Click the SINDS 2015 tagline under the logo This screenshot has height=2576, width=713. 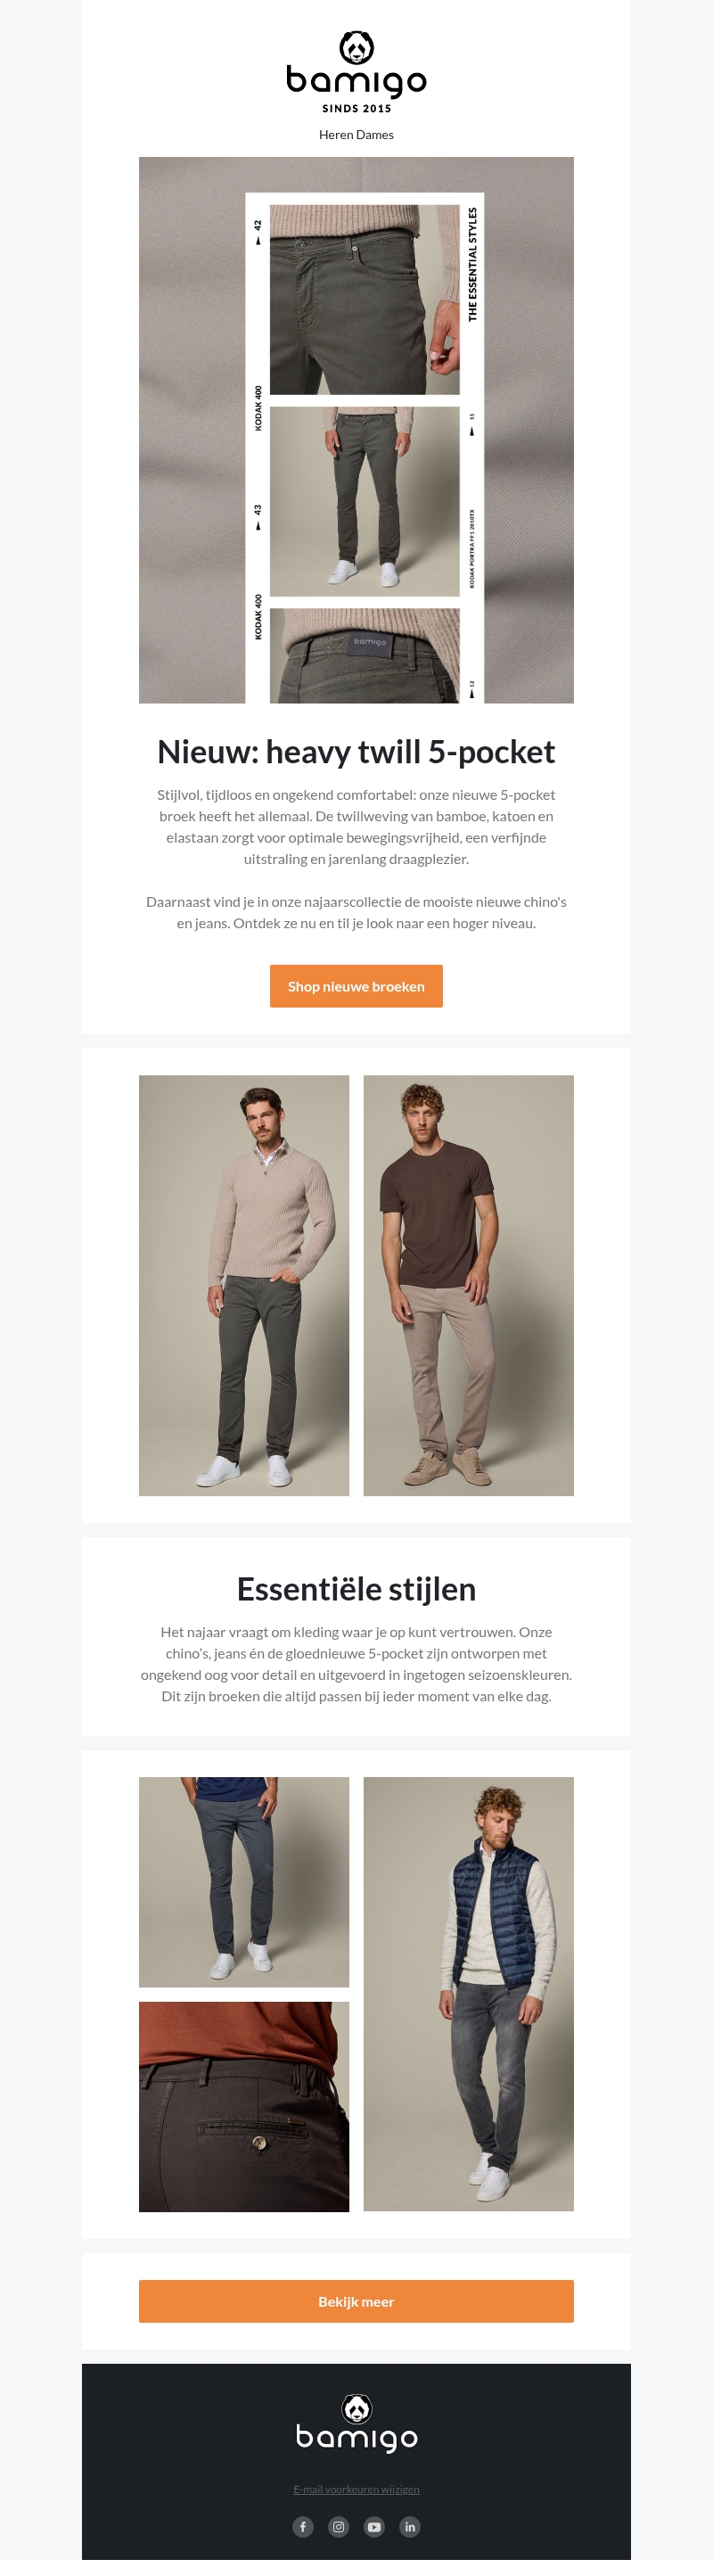click(356, 108)
